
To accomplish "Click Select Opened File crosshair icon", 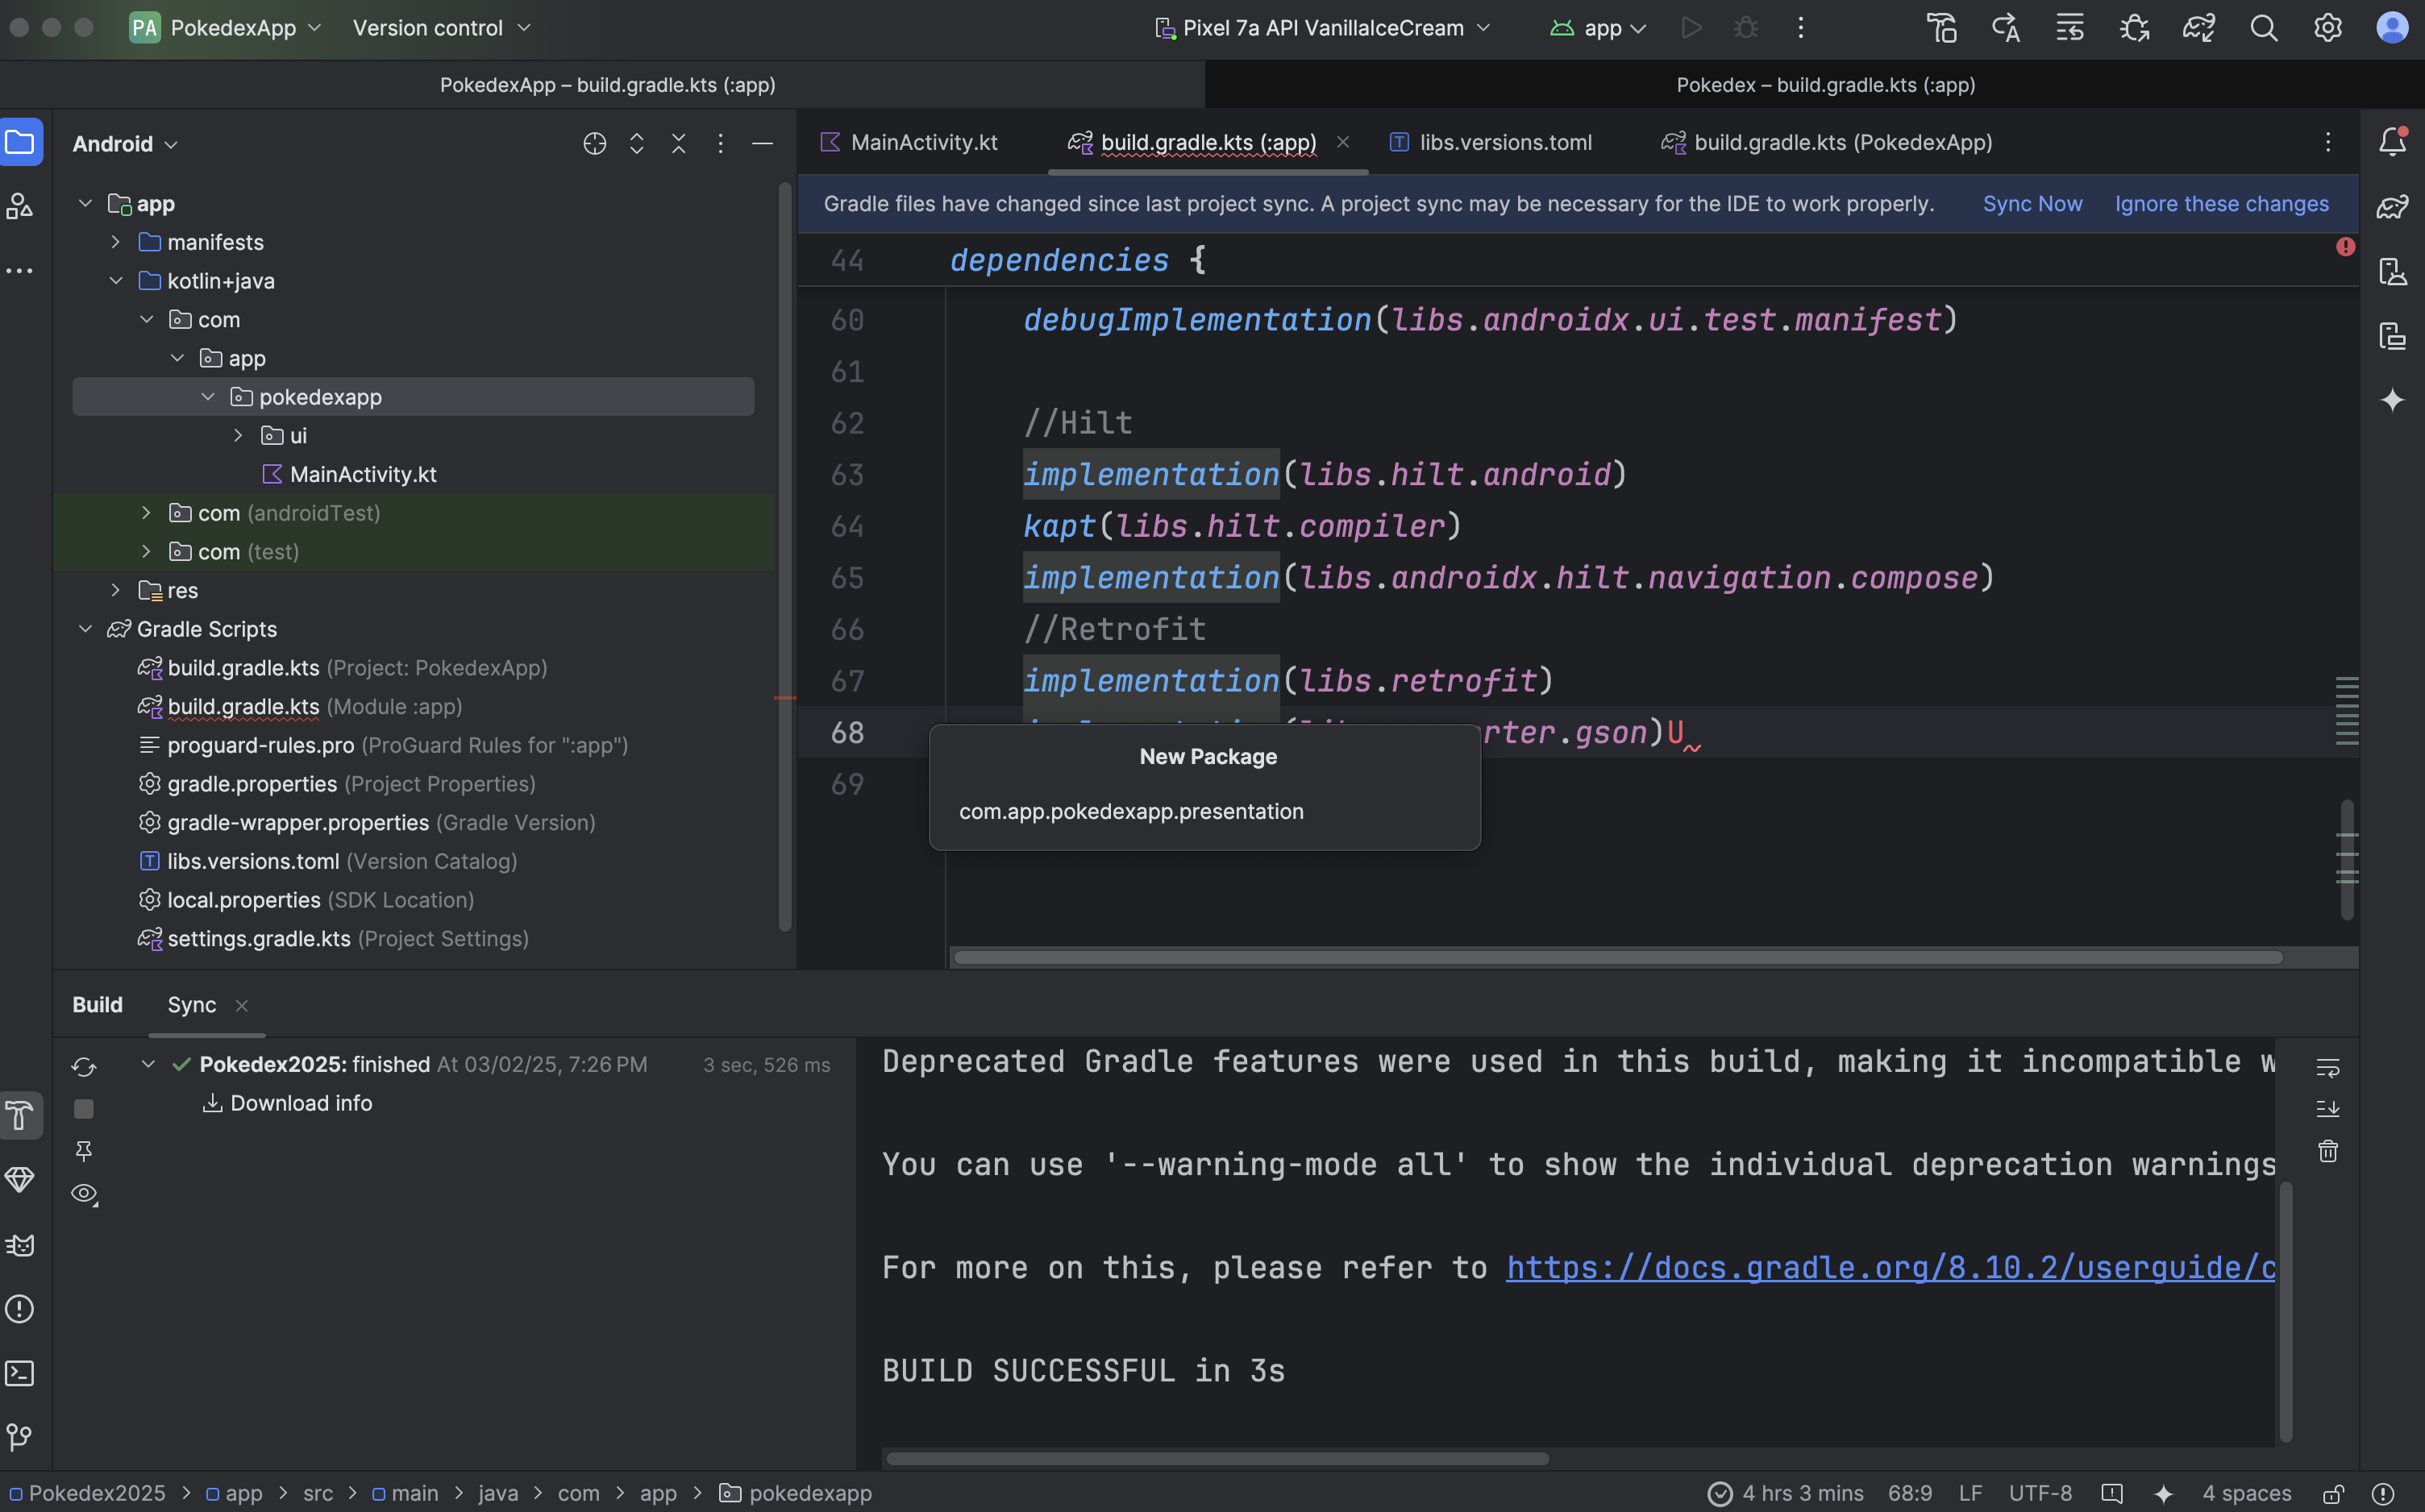I will 594,144.
